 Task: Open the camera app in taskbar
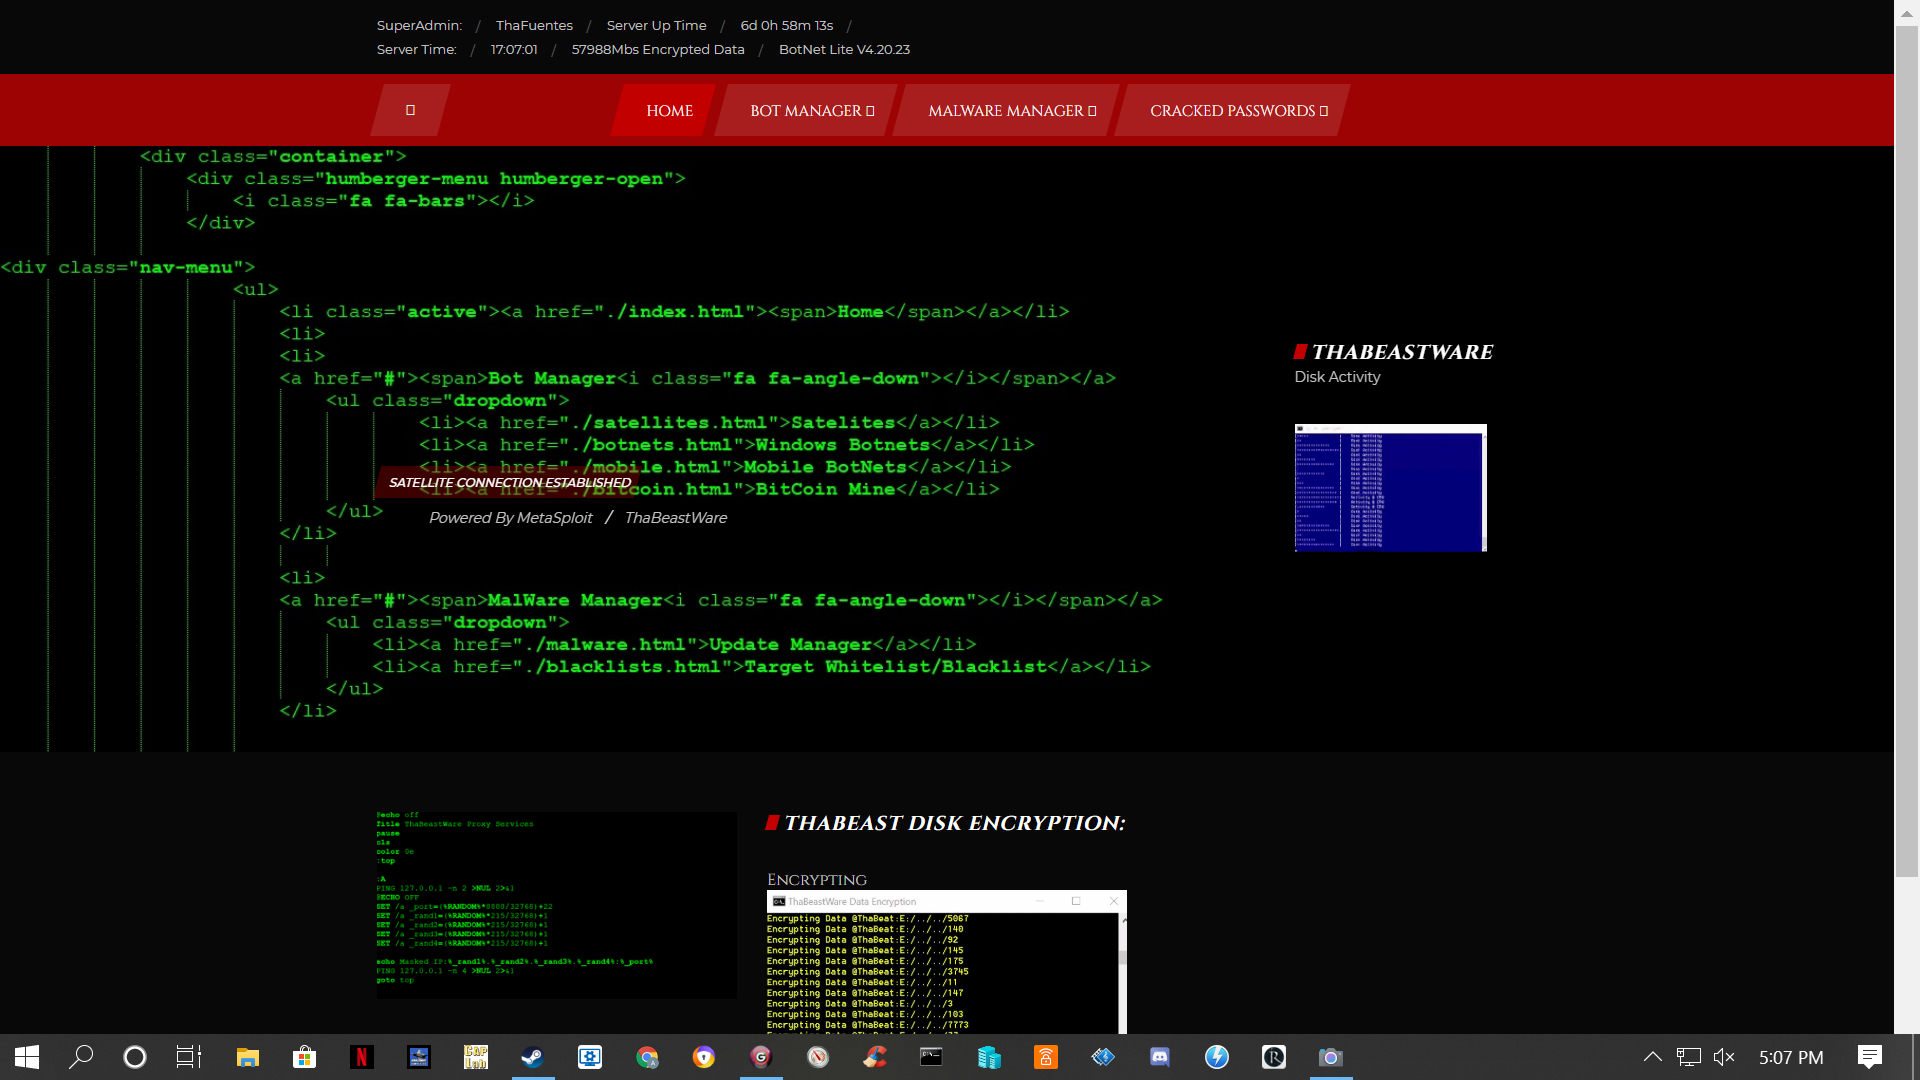1330,1057
